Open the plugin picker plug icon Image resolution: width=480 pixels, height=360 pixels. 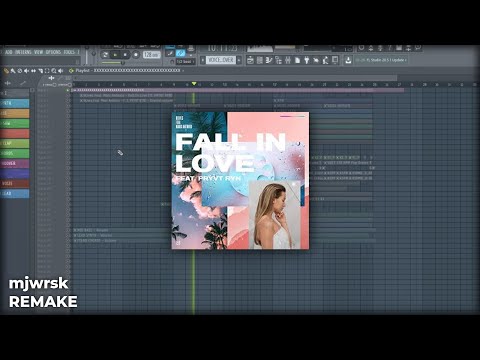pyautogui.click(x=306, y=60)
